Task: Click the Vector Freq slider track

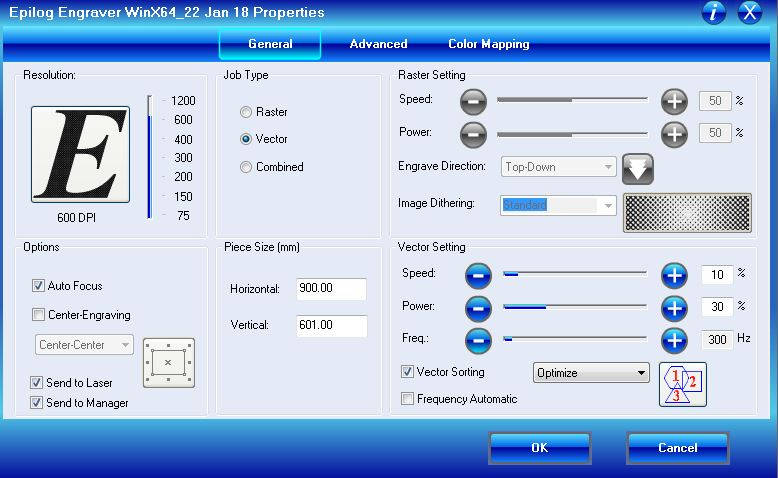Action: [575, 339]
